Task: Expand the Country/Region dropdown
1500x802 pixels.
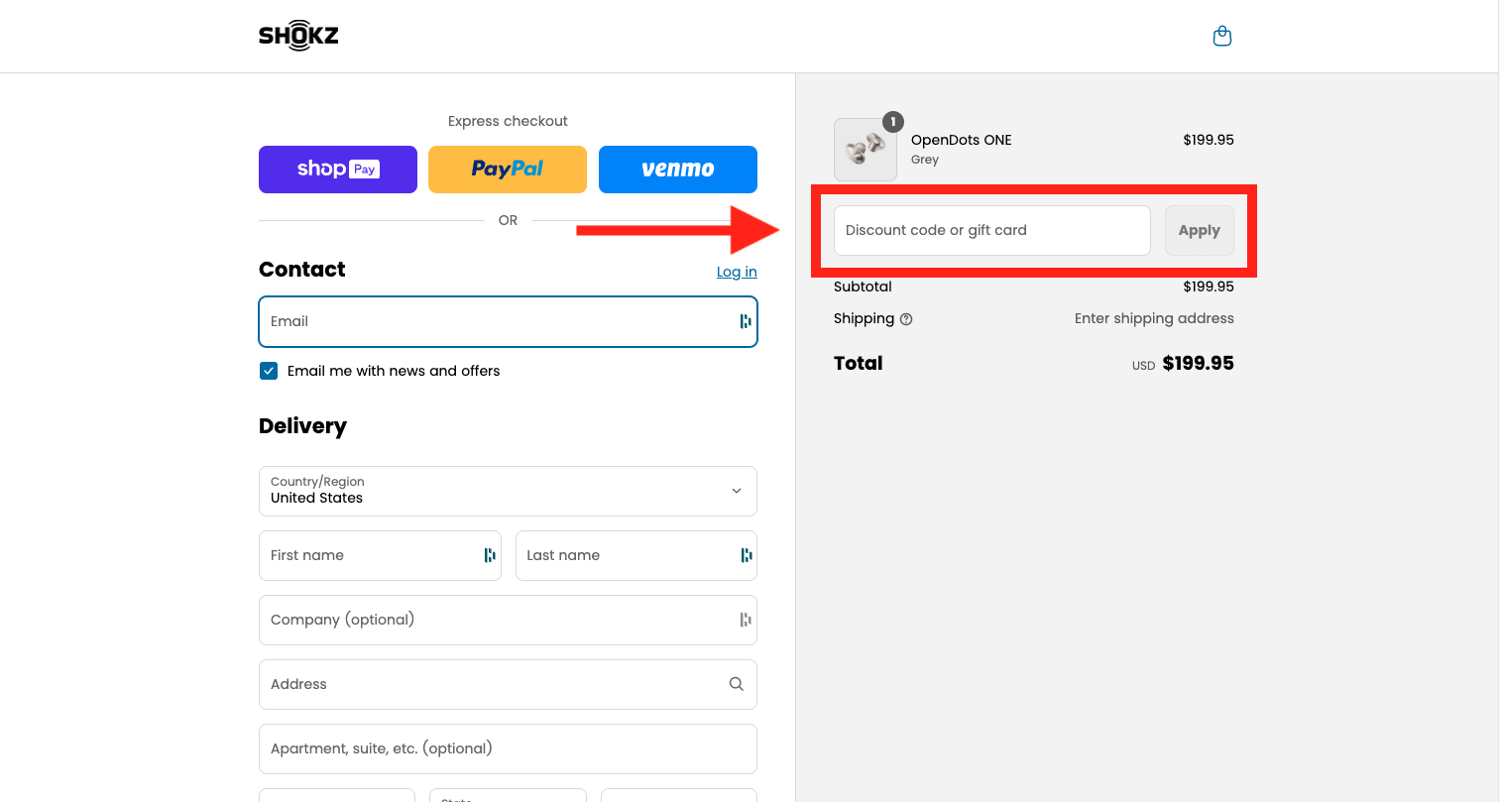Action: coord(507,491)
